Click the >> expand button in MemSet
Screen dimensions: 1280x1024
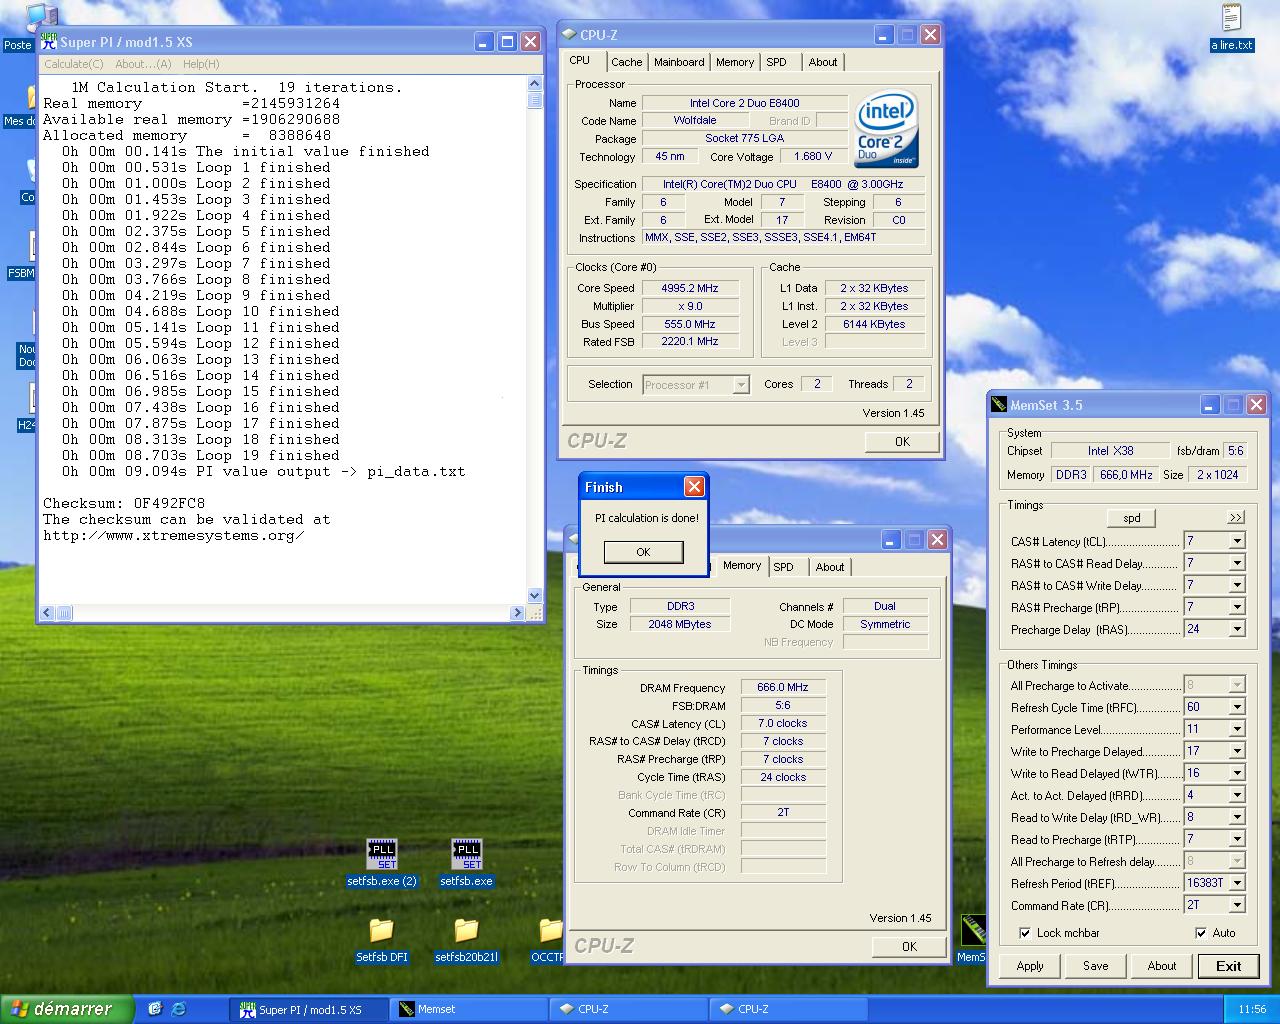pos(1236,518)
